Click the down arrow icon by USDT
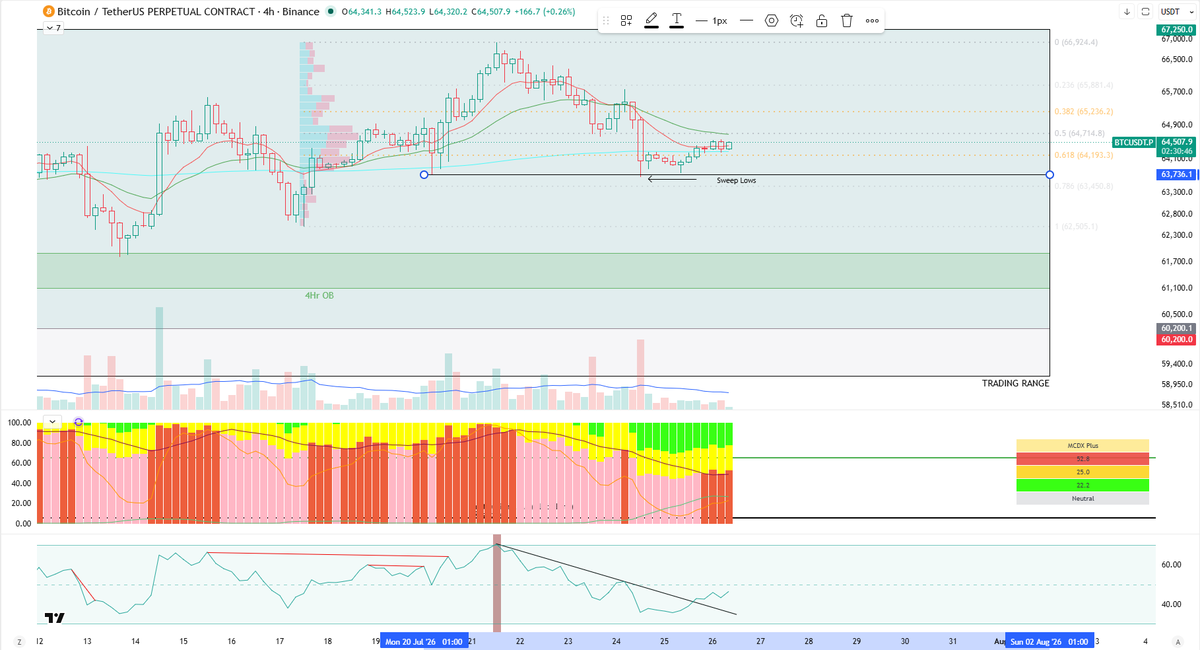This screenshot has height=650, width=1200. tap(1128, 12)
